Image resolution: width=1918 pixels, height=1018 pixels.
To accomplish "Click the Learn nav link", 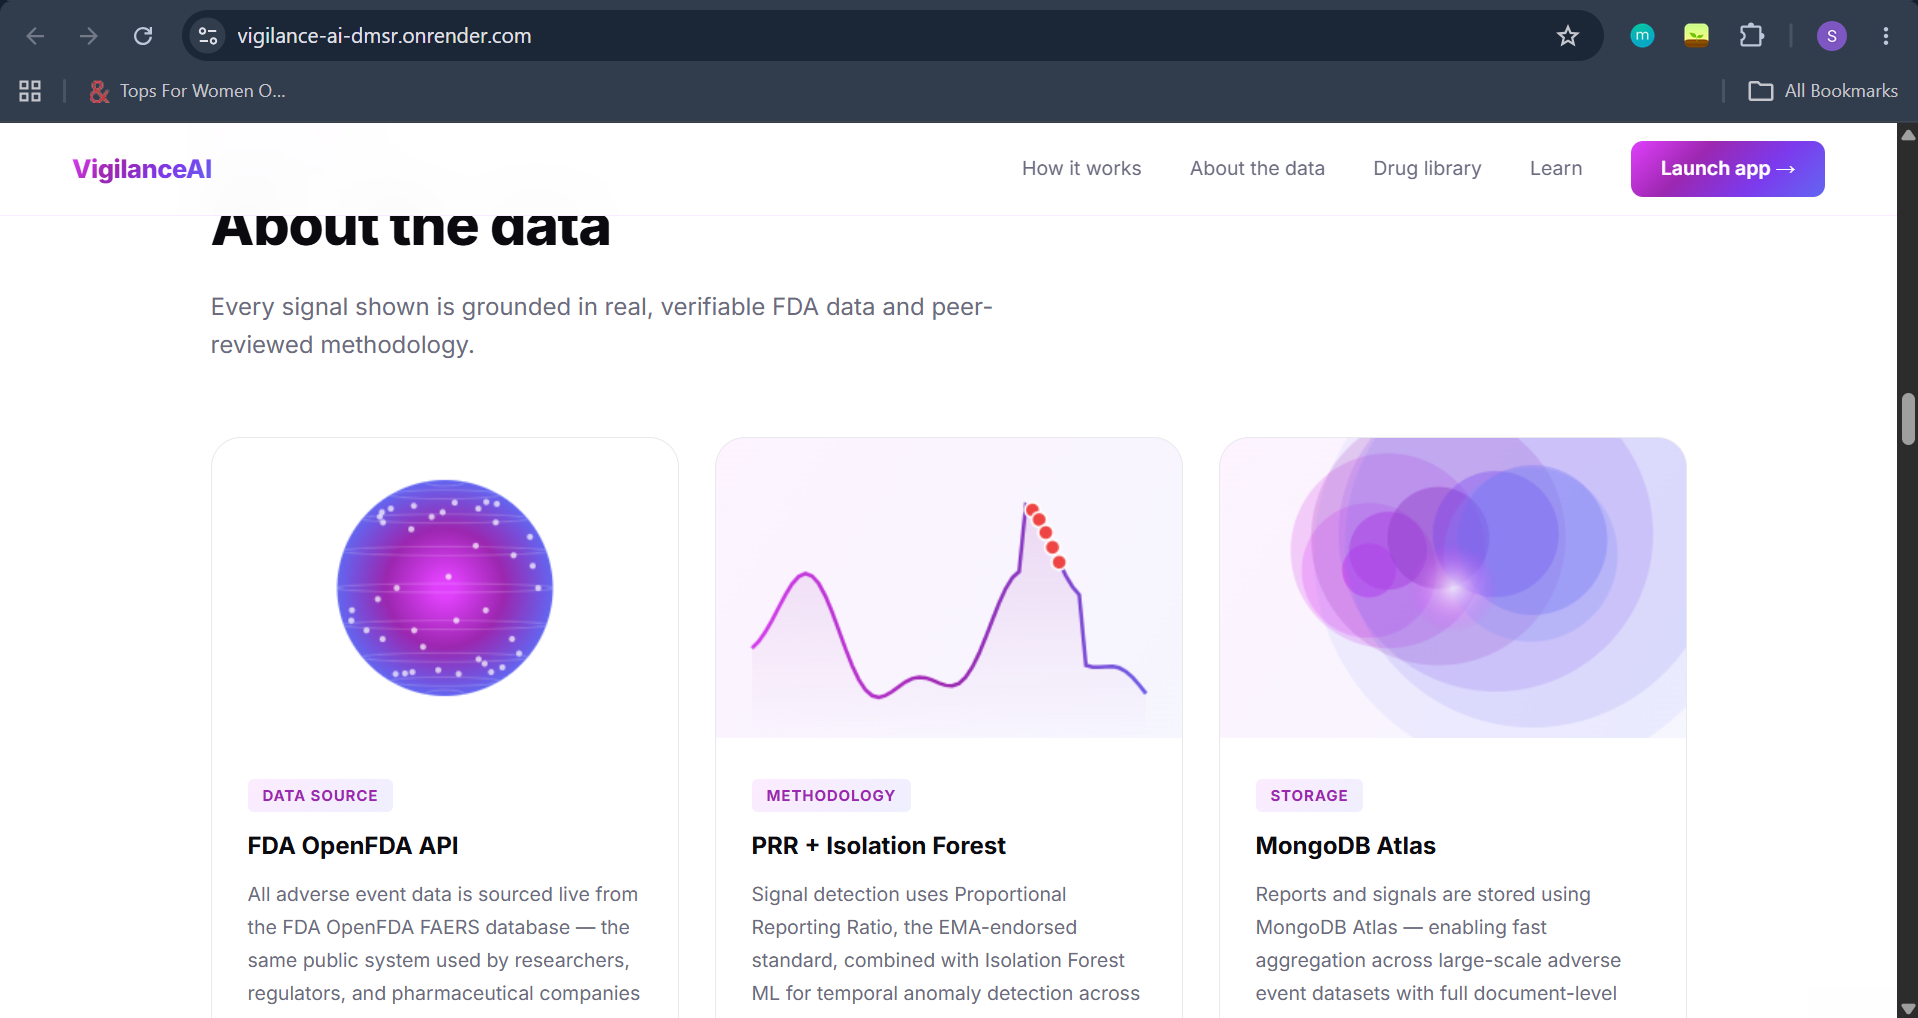I will click(x=1555, y=169).
